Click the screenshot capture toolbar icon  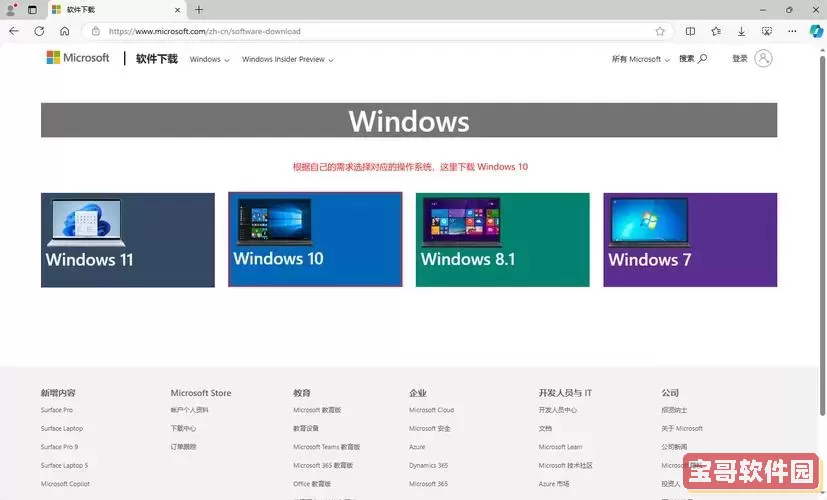[x=767, y=31]
